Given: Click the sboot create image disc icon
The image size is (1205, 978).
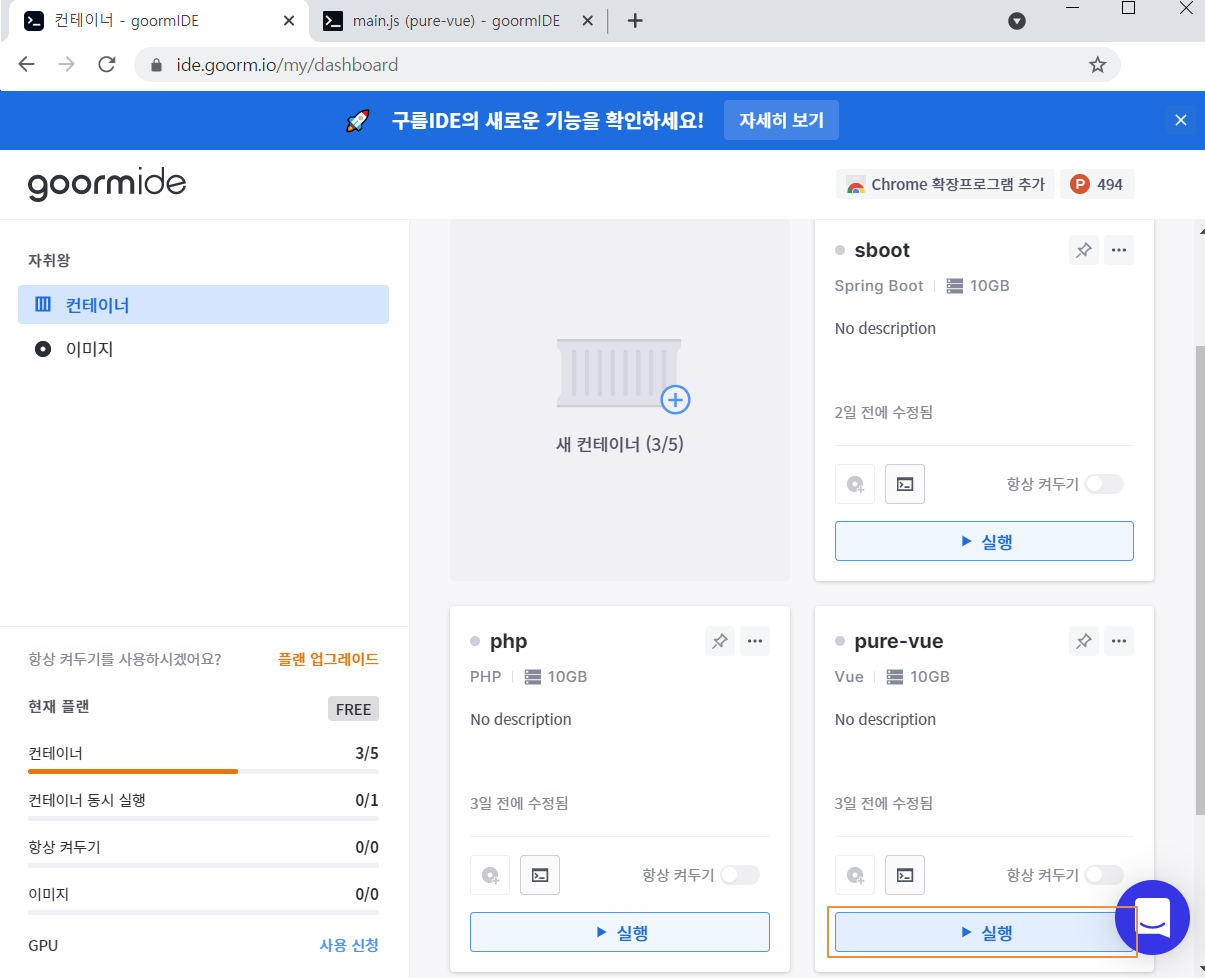Looking at the screenshot, I should pyautogui.click(x=855, y=484).
